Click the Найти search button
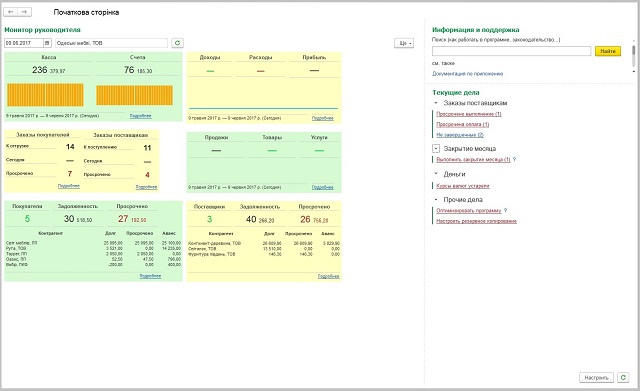 click(x=608, y=51)
